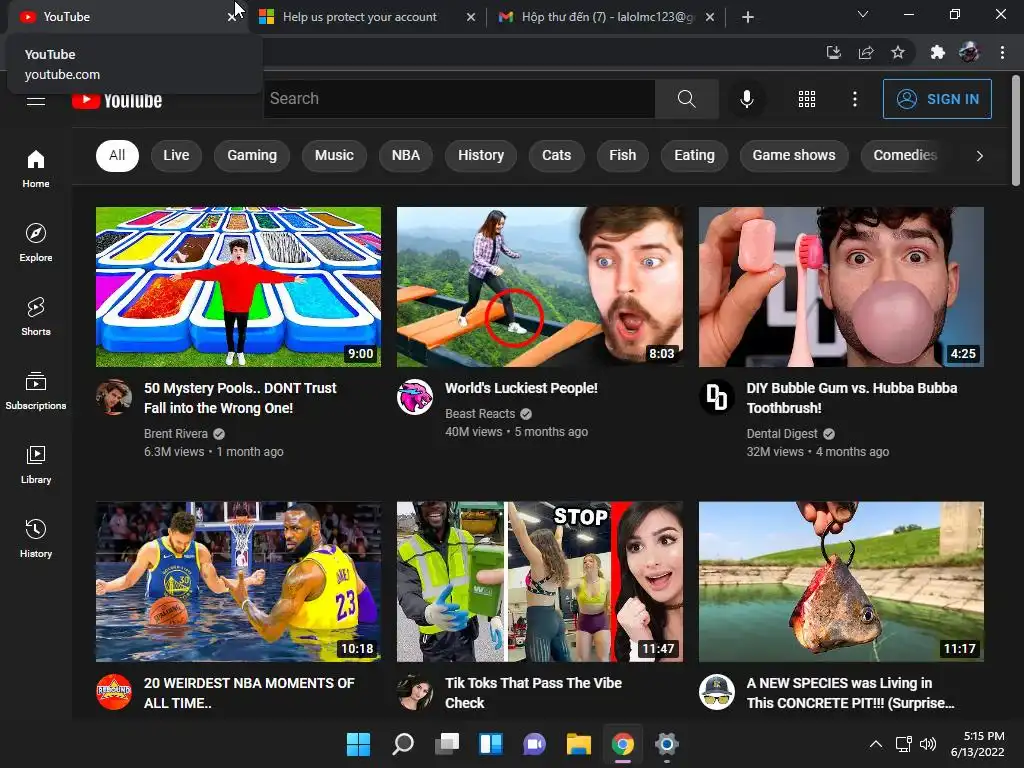
Task: Select the NBA filter chip
Action: [x=406, y=155]
